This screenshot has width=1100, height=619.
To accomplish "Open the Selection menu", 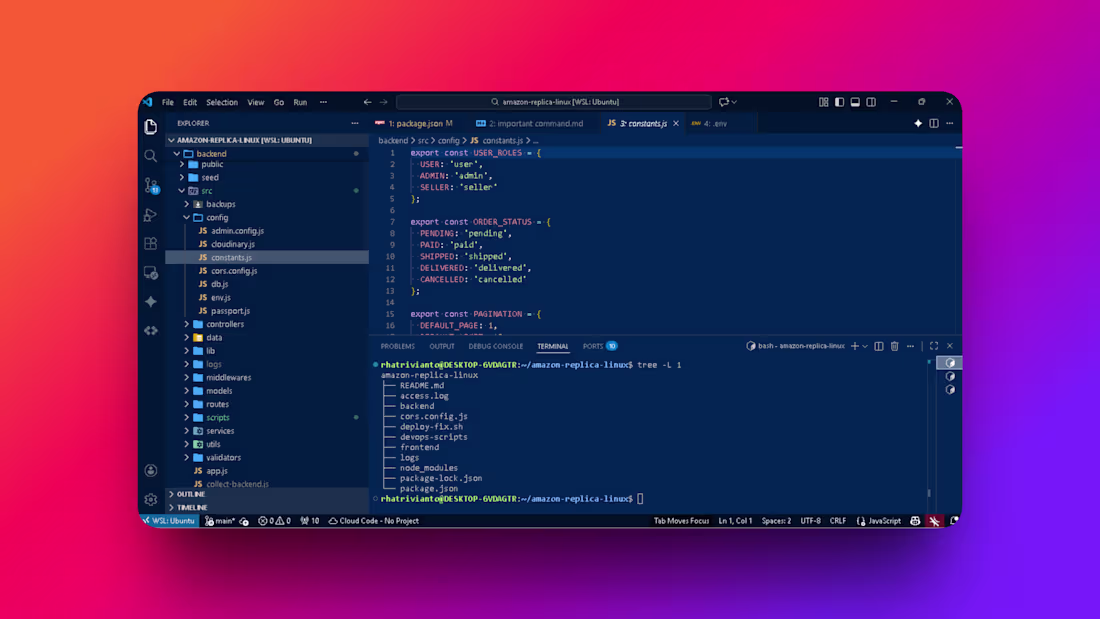I will coord(222,102).
